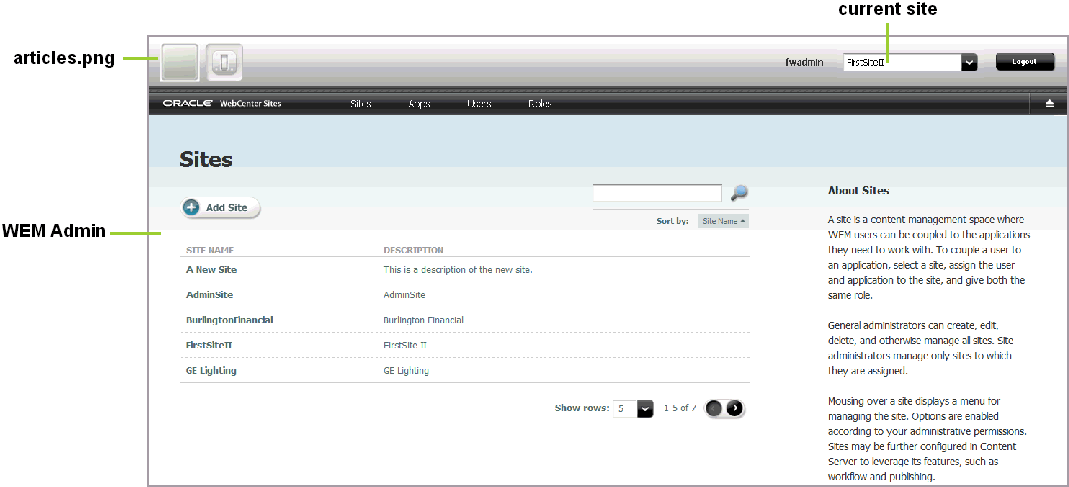Click the 'Burlington Financial' description cell
This screenshot has height=487, width=1069.
point(423,319)
